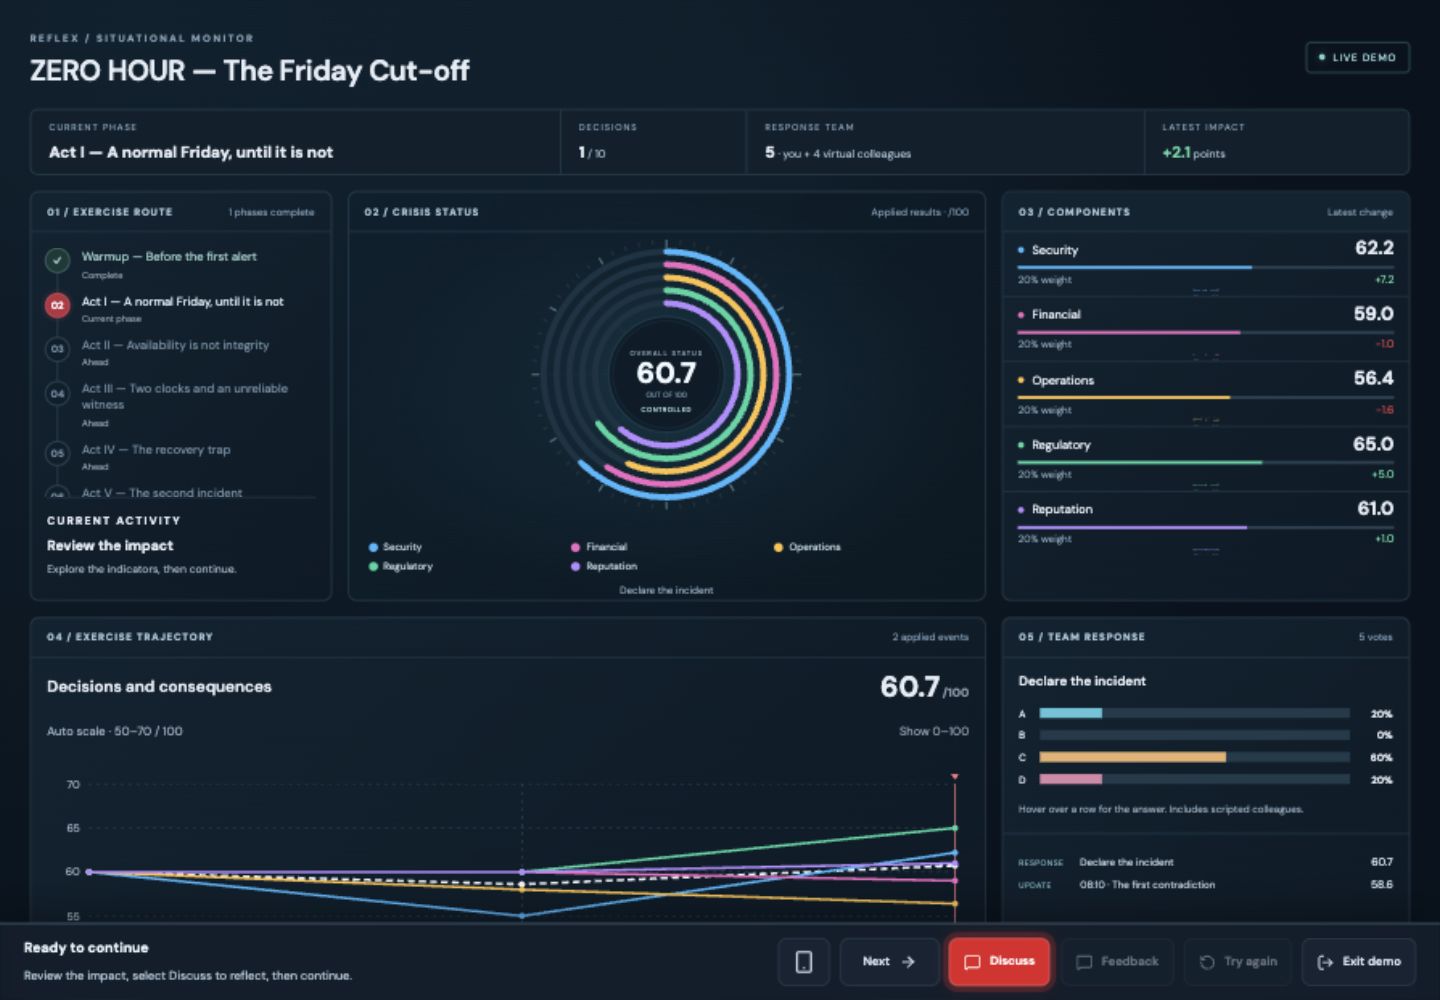Image resolution: width=1440 pixels, height=1000 pixels.
Task: Click the Applied results /100 label
Action: pos(919,212)
